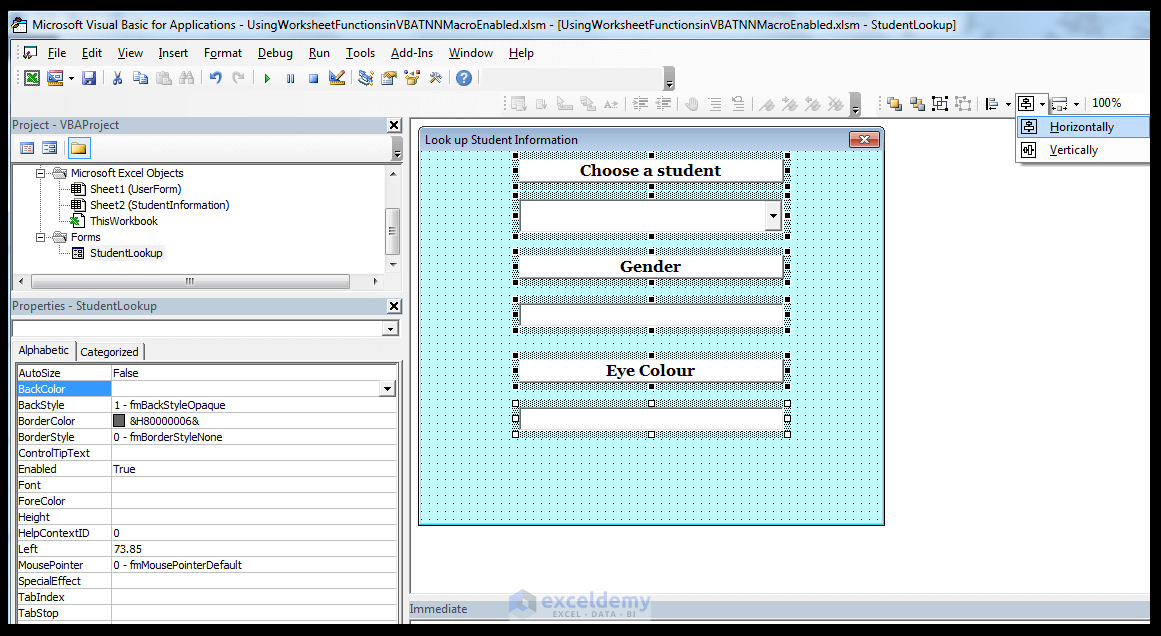Open the Properties Window icon

point(389,78)
